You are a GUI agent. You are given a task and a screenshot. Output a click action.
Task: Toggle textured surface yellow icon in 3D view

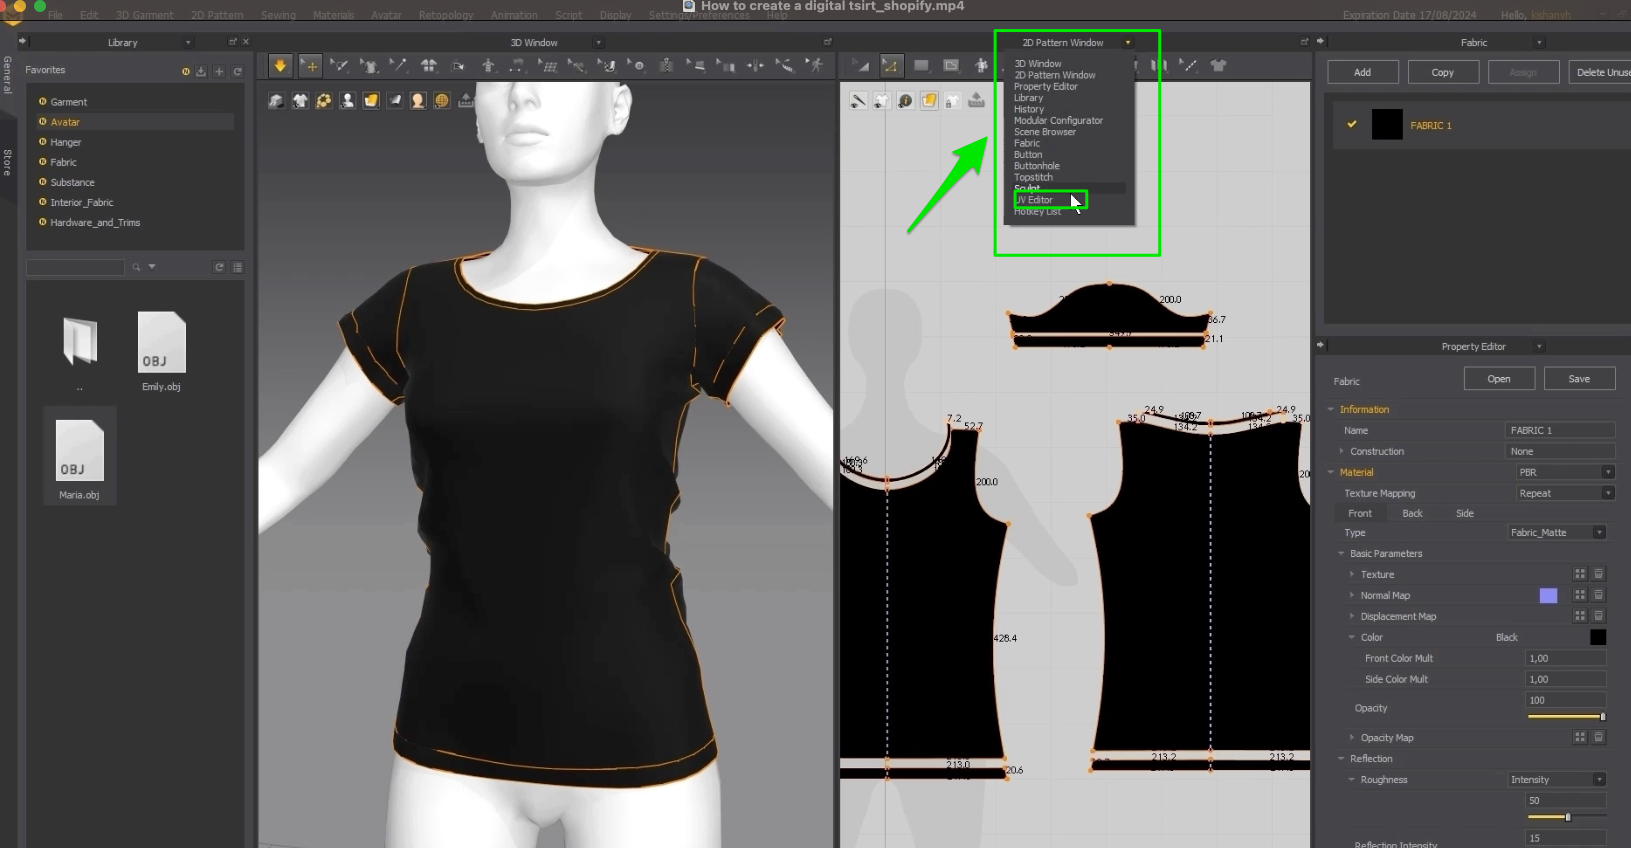coord(371,101)
